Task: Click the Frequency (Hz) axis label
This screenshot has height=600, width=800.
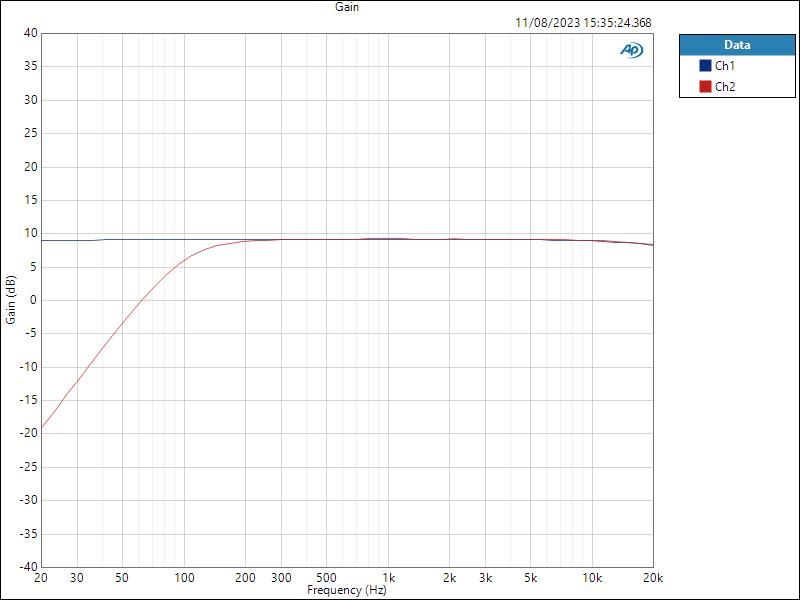Action: click(346, 589)
